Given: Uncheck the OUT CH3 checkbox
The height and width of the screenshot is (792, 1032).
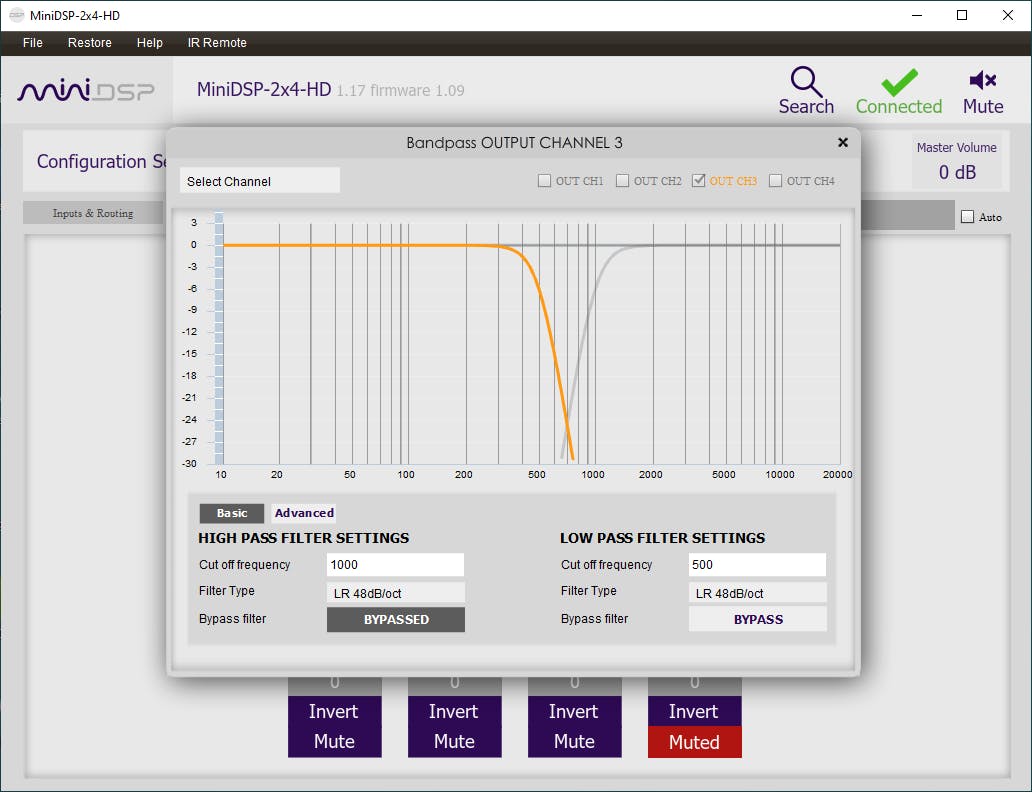Looking at the screenshot, I should tap(699, 181).
